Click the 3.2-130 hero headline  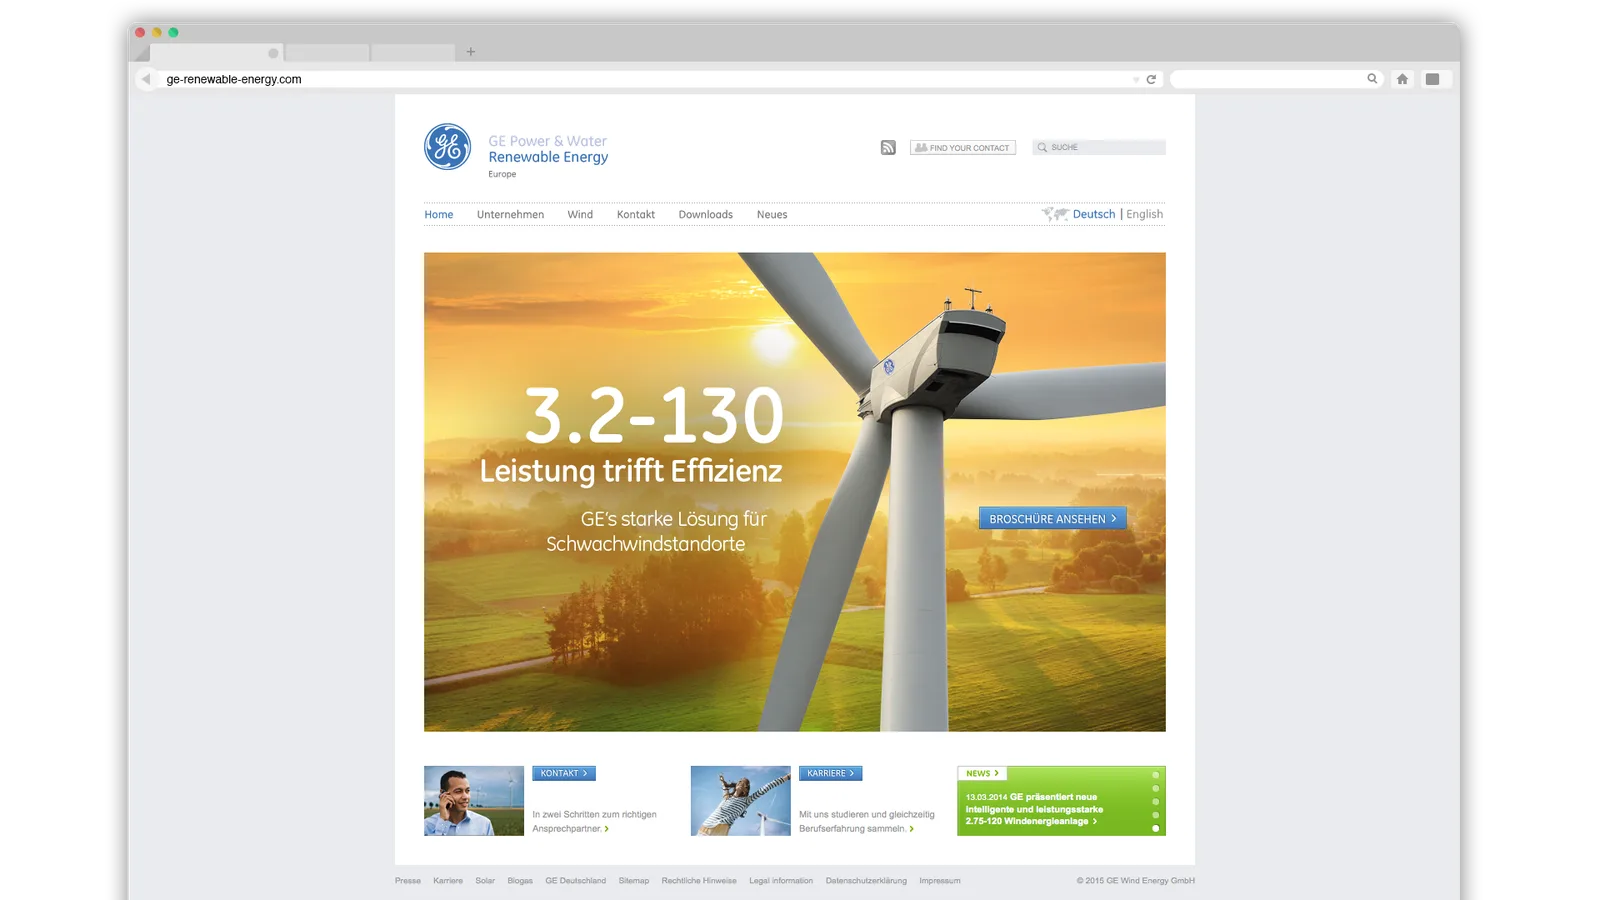coord(654,415)
